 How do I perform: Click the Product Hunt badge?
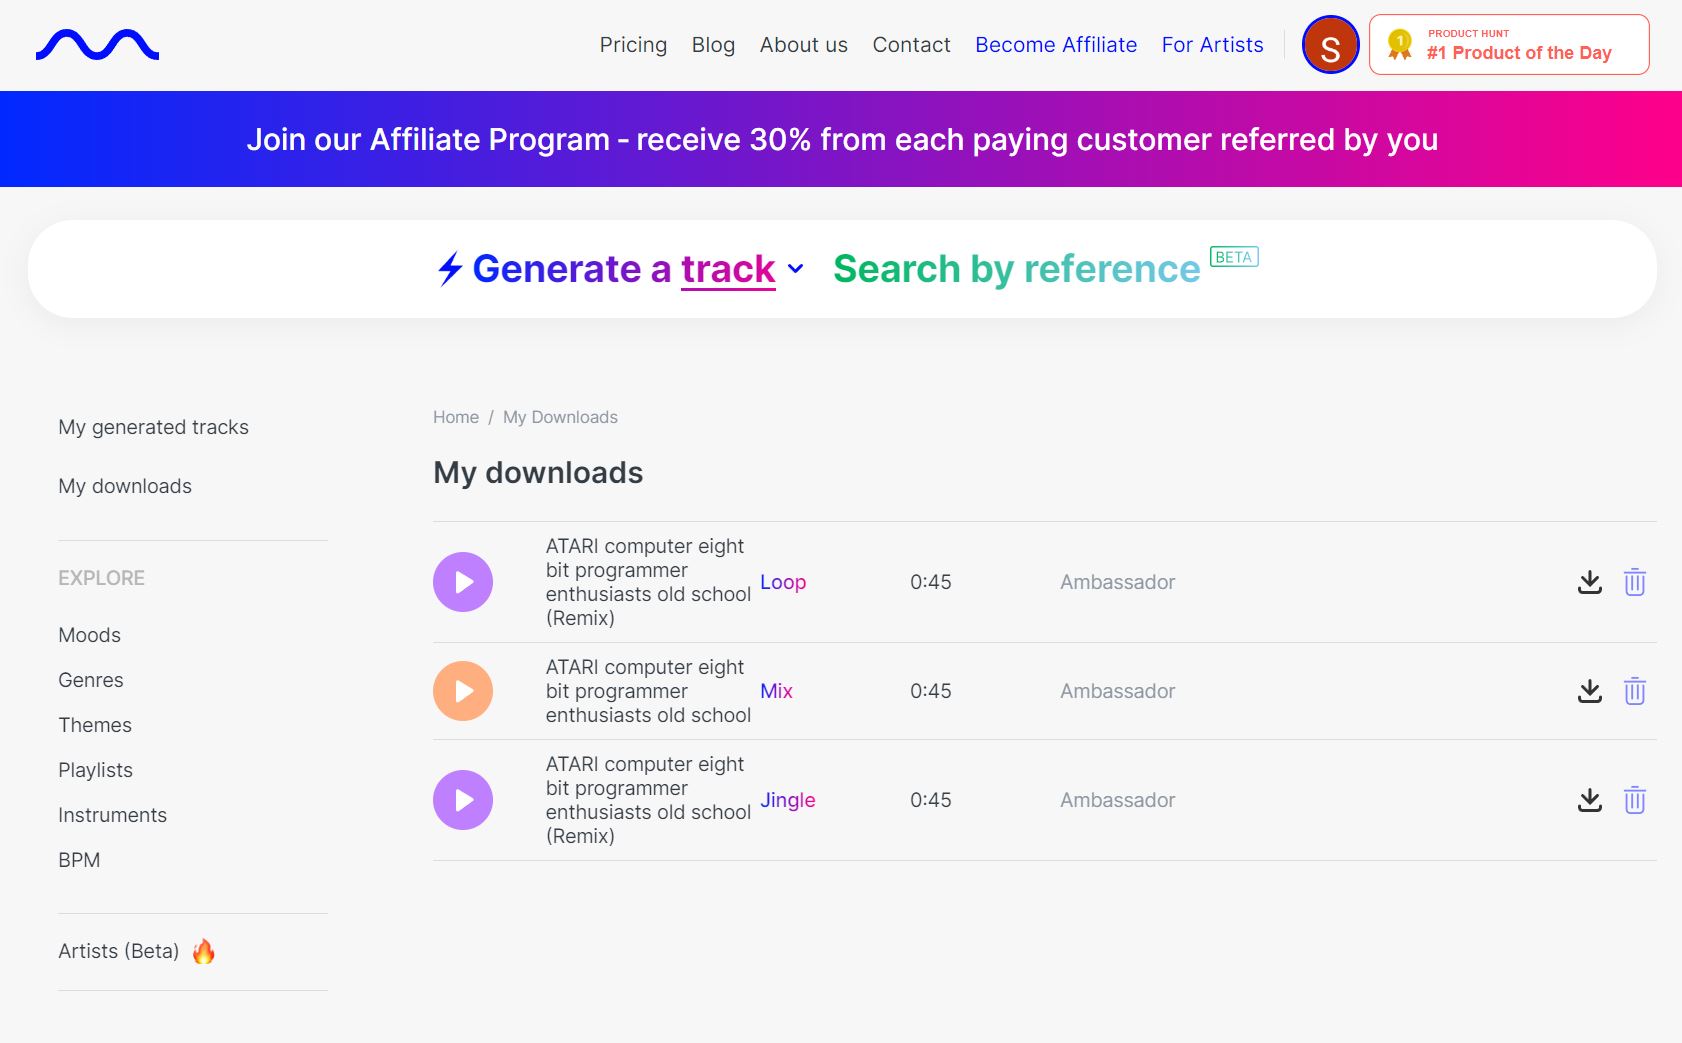point(1508,45)
